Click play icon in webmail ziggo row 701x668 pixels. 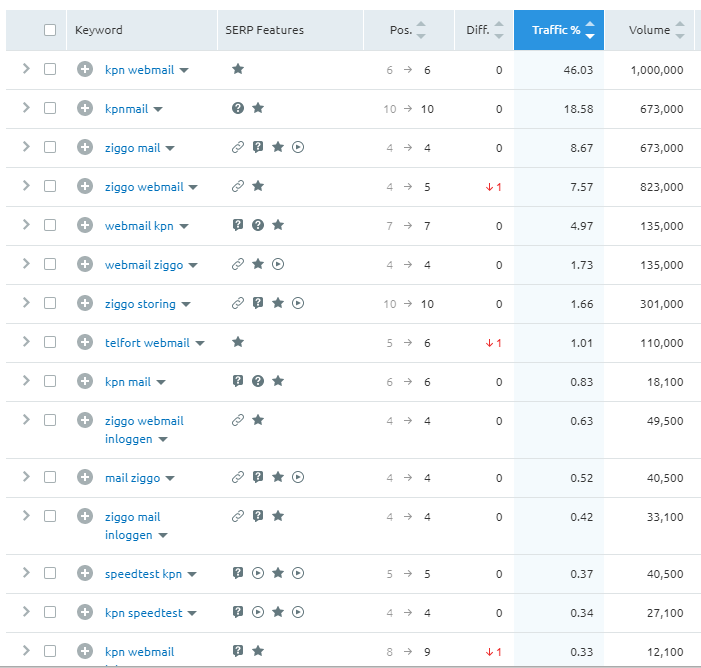278,264
